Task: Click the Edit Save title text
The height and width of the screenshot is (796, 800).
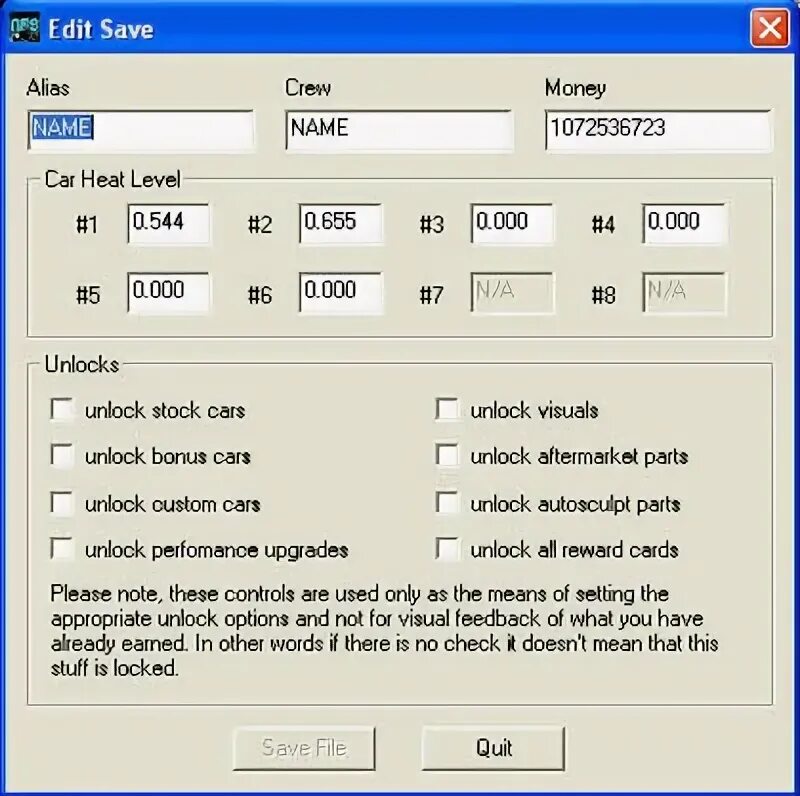Action: (101, 29)
